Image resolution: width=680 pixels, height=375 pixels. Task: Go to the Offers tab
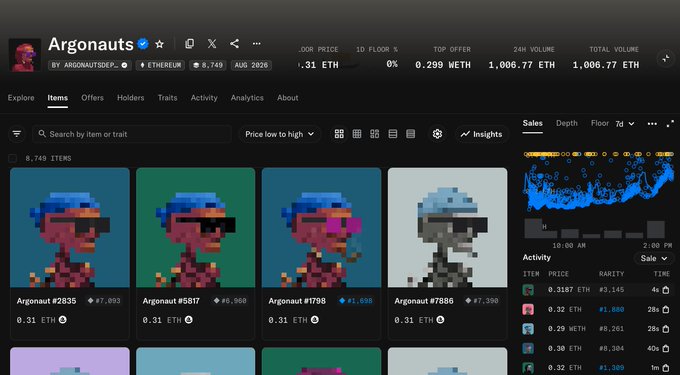tap(92, 98)
